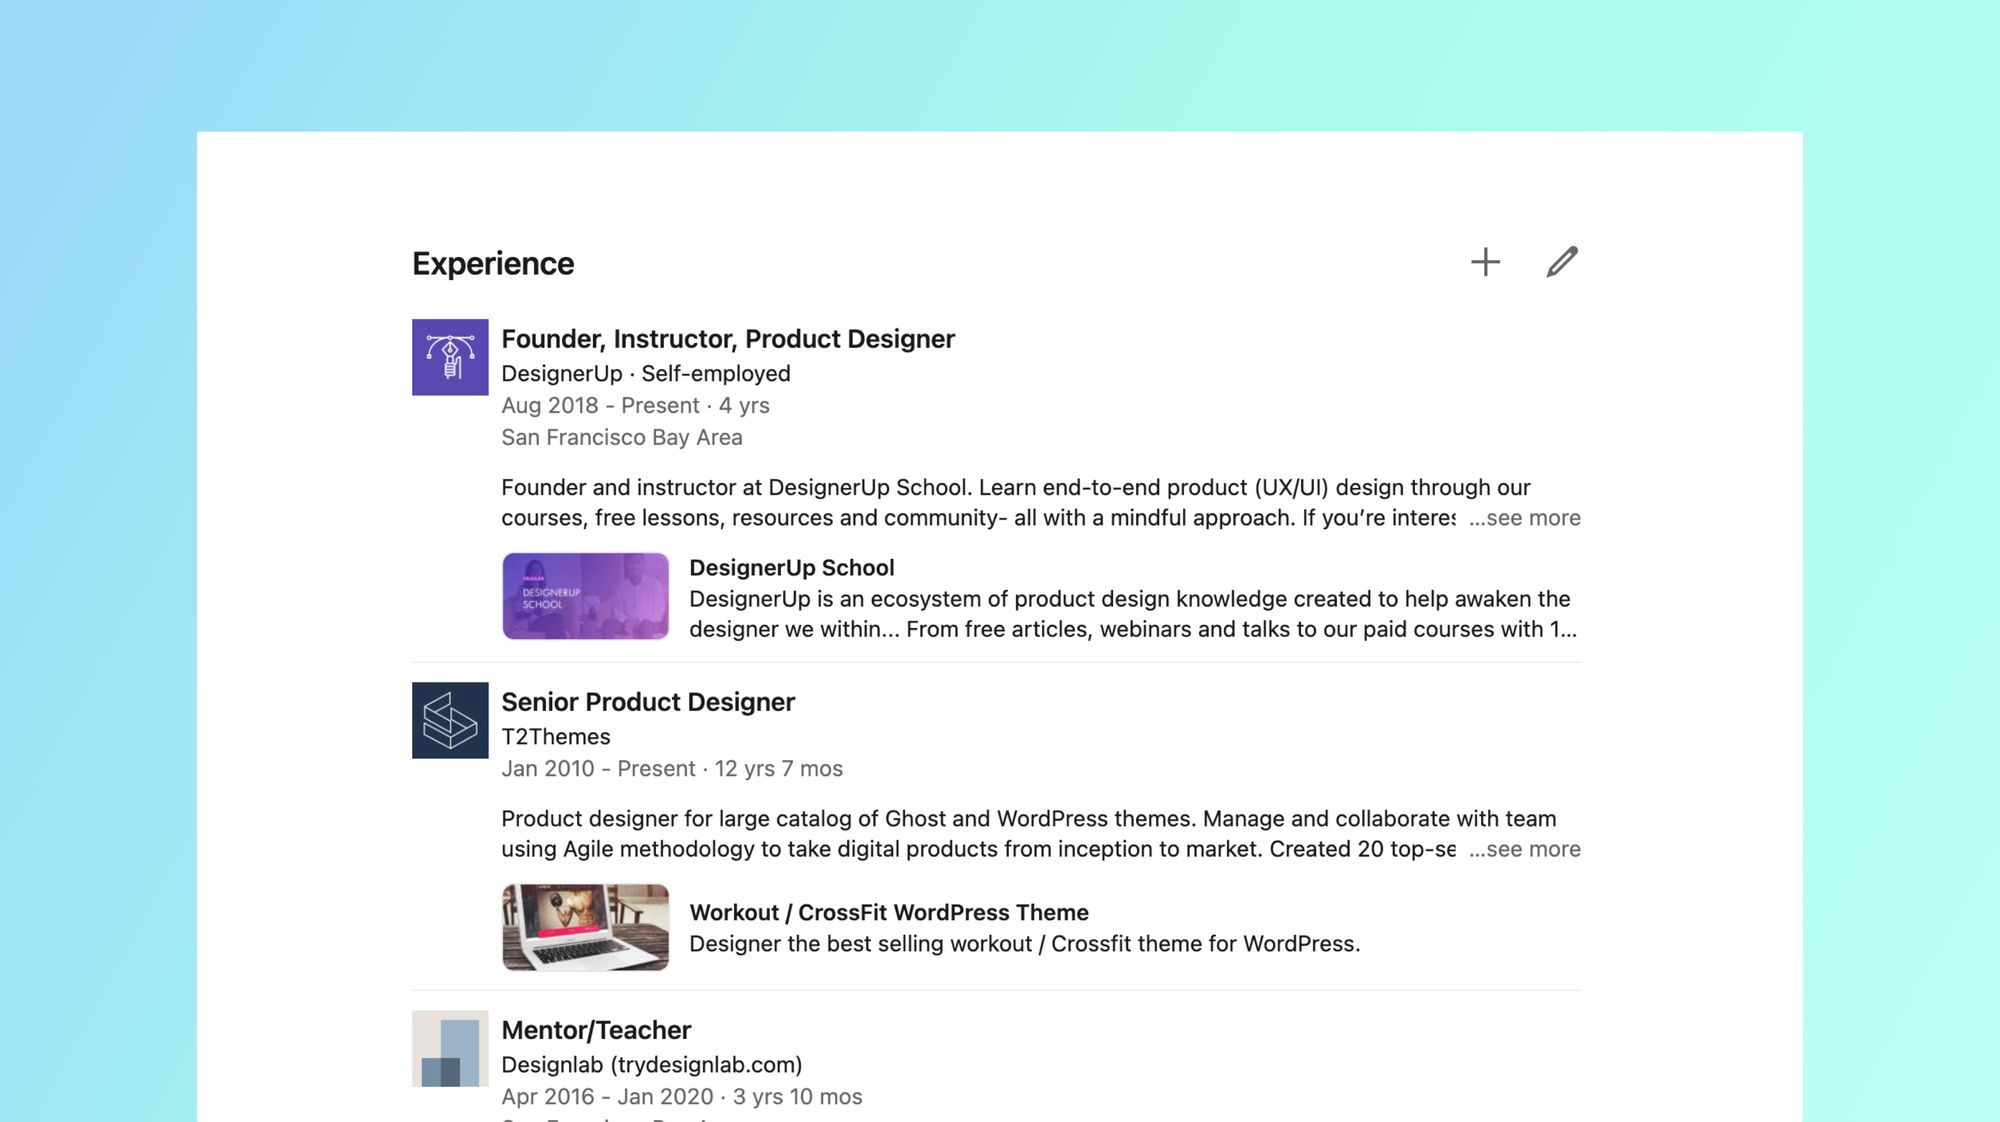This screenshot has width=2000, height=1122.
Task: Click 'Product designer for large catalog' paragraph
Action: pyautogui.click(x=1029, y=834)
